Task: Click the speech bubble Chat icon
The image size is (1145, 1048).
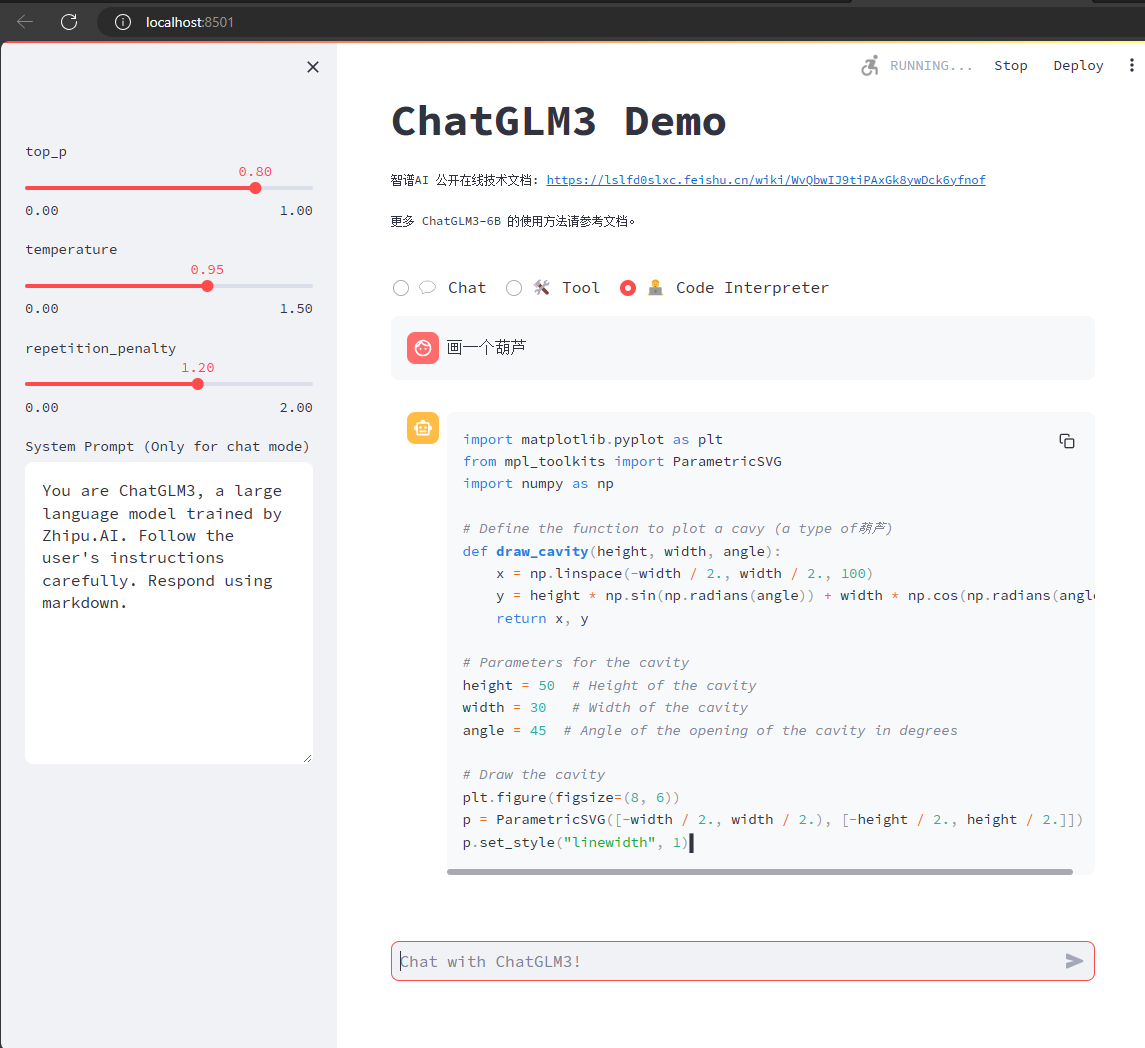Action: pos(428,288)
